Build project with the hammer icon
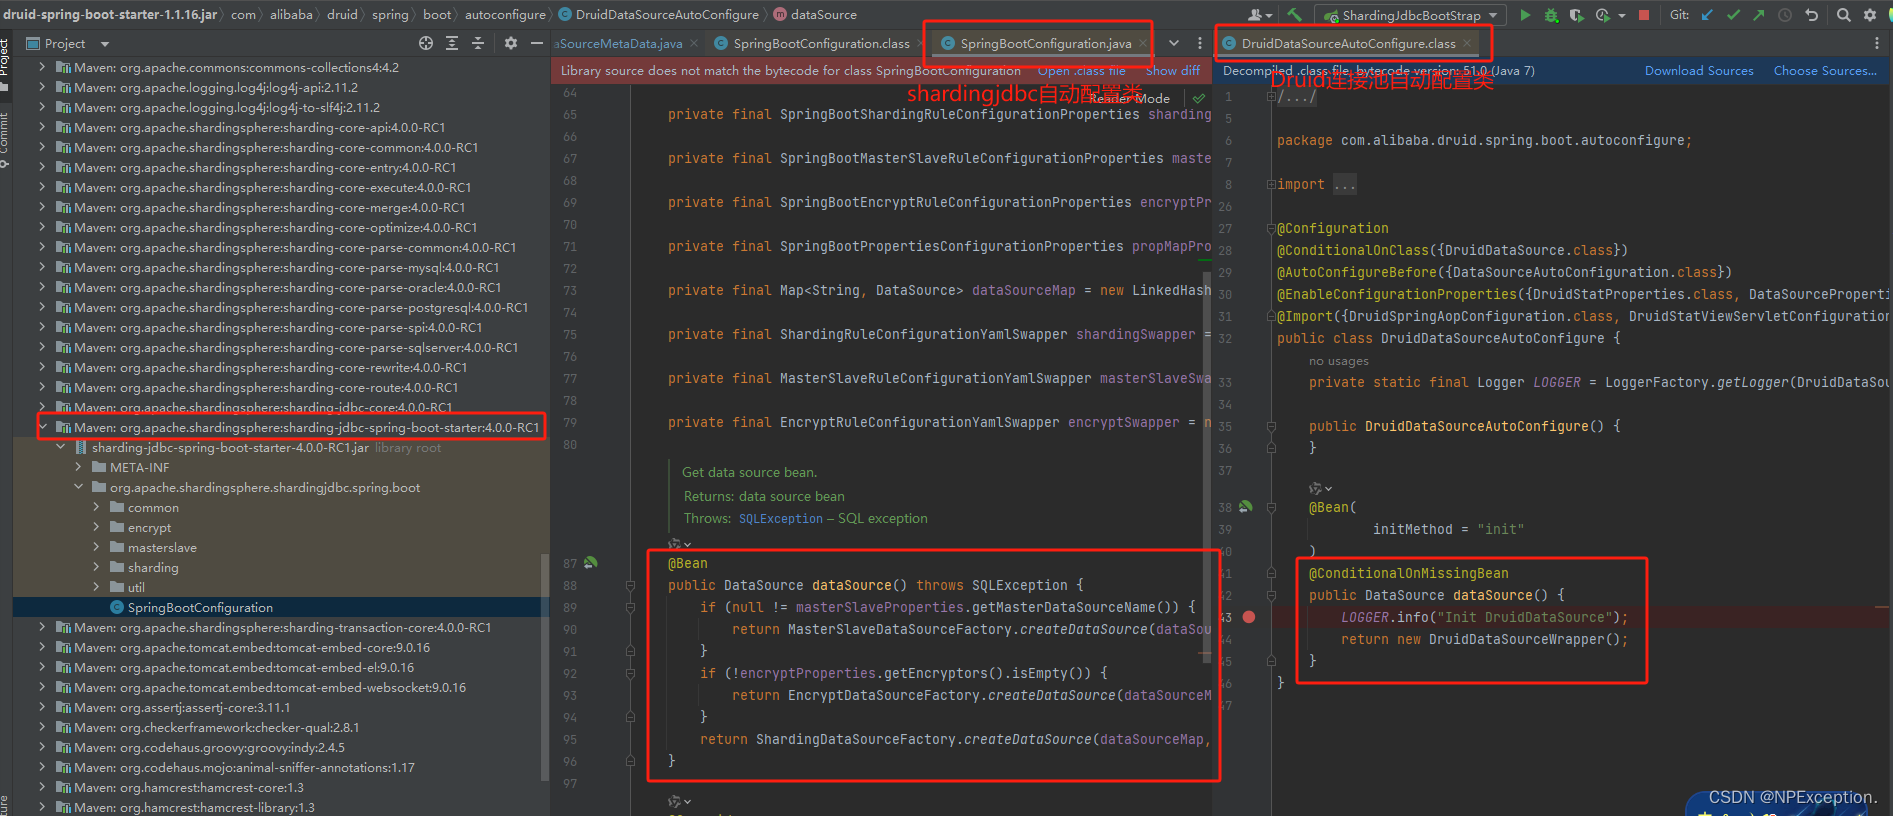1893x816 pixels. pos(1294,15)
